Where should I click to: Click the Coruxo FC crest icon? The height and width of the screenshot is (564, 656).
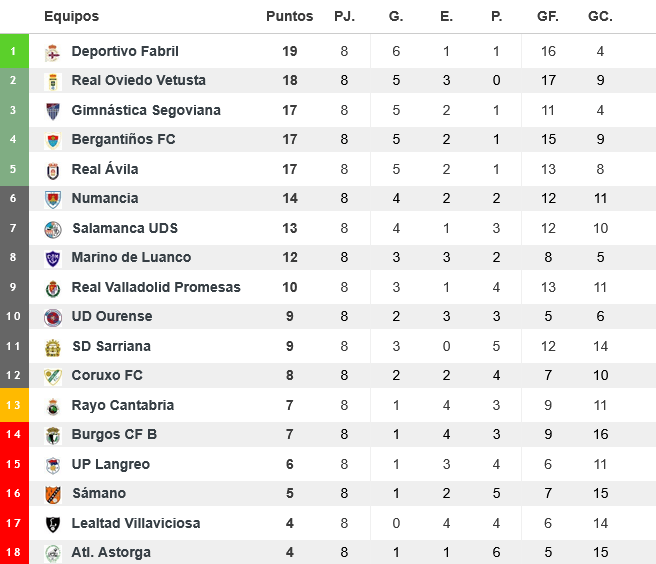point(53,376)
